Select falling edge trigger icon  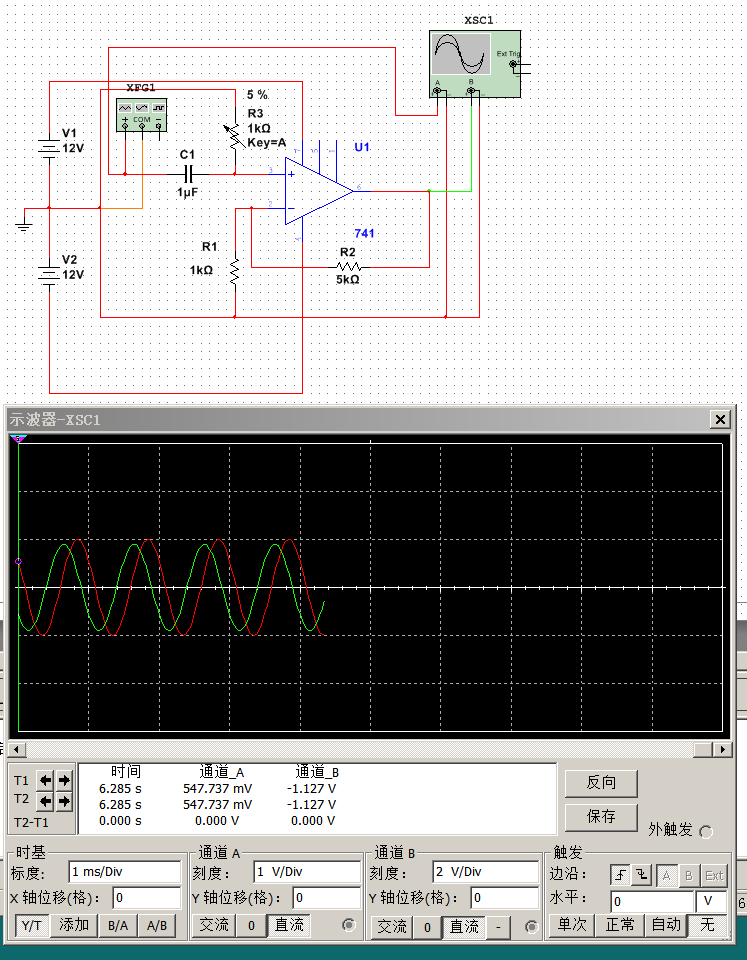coord(642,876)
